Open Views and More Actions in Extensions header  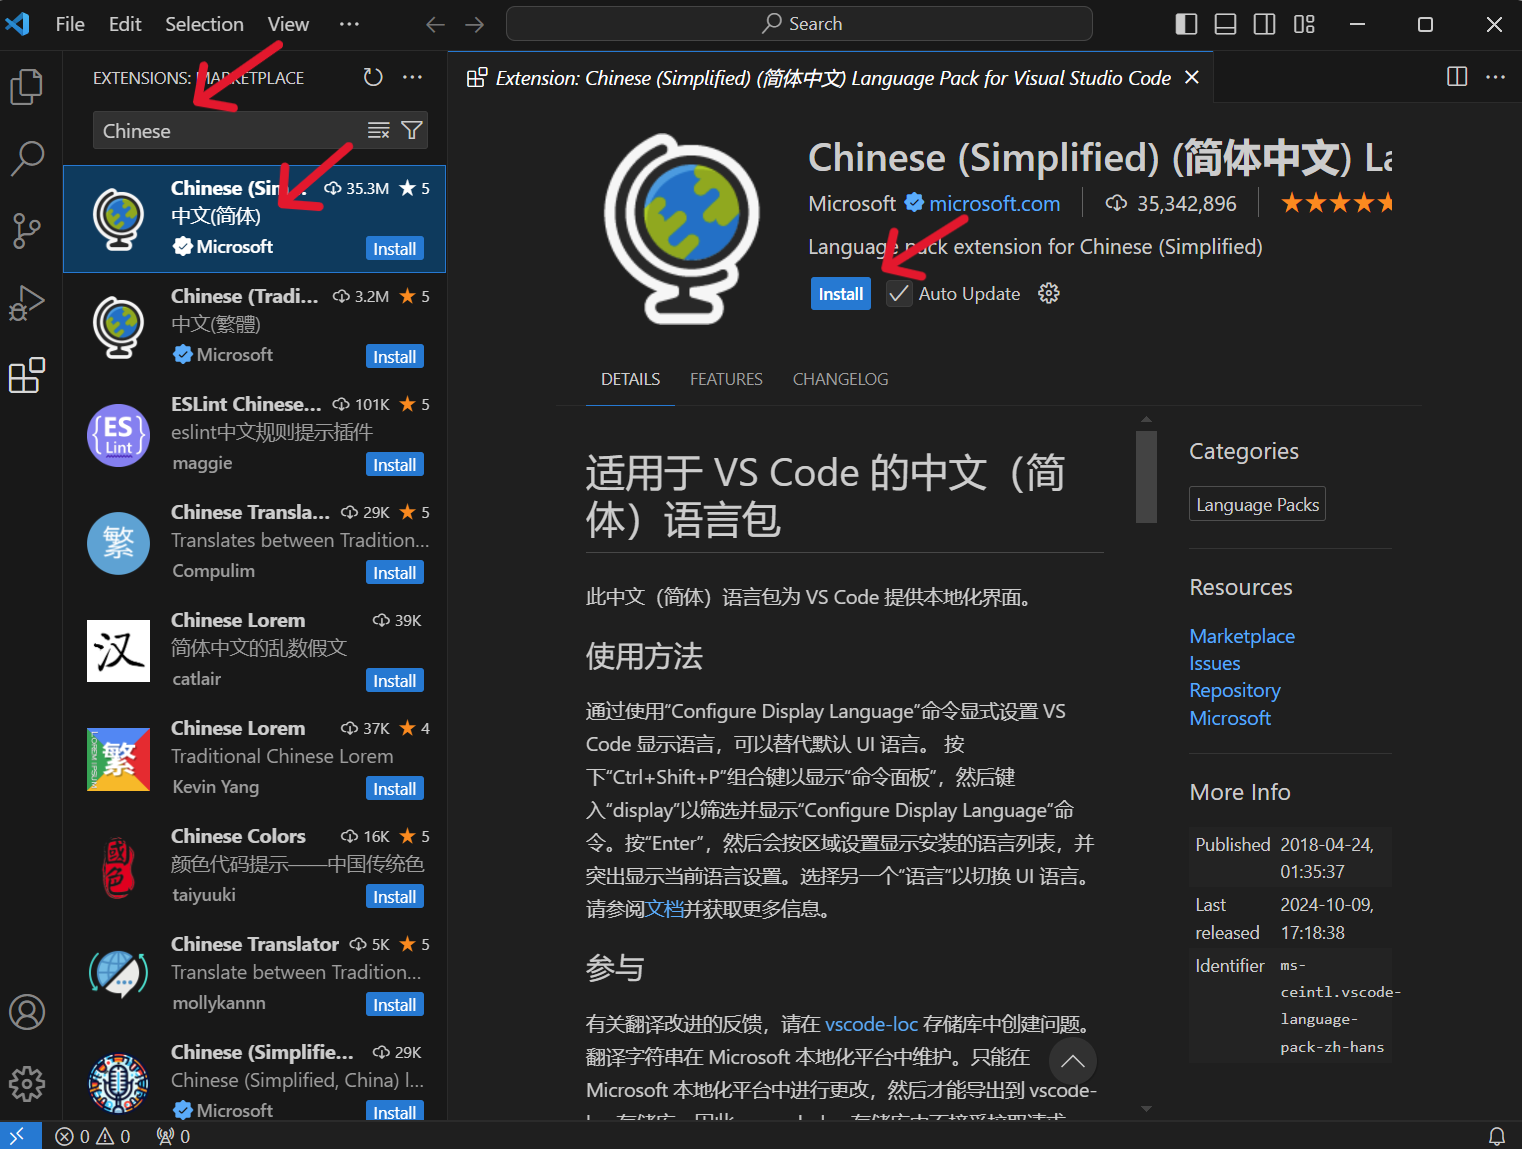pos(412,77)
